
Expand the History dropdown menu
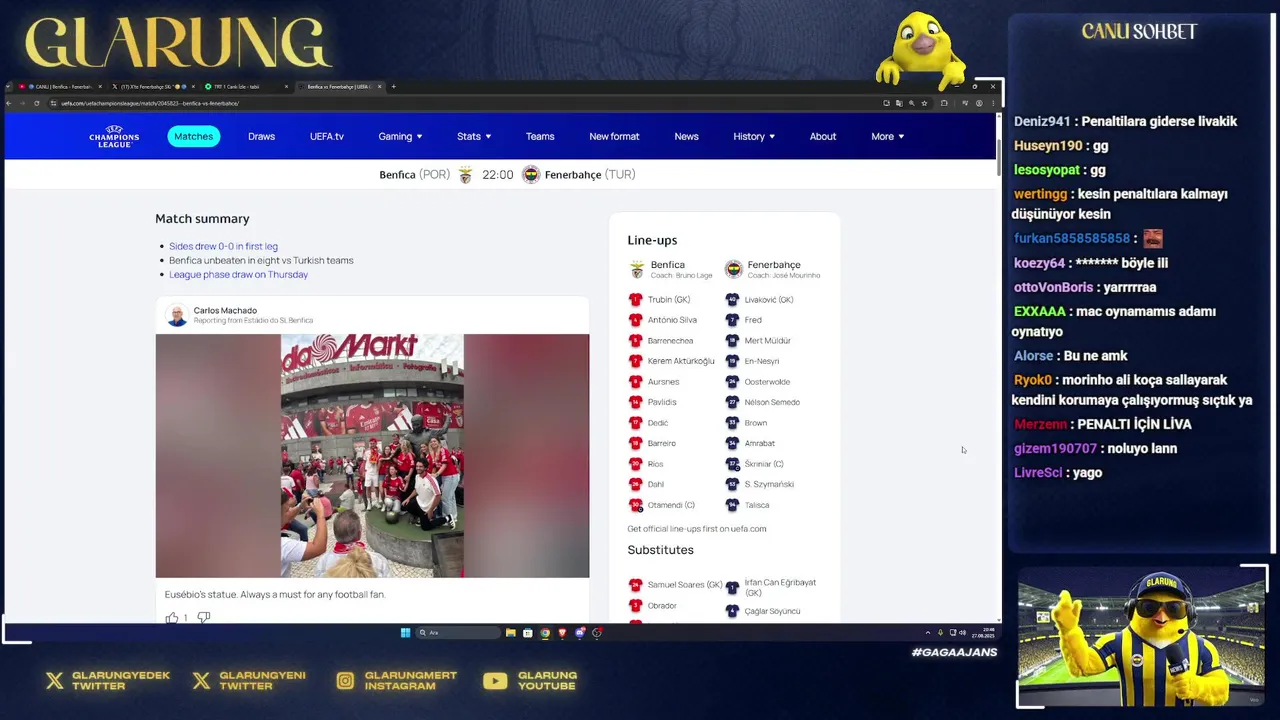point(754,136)
